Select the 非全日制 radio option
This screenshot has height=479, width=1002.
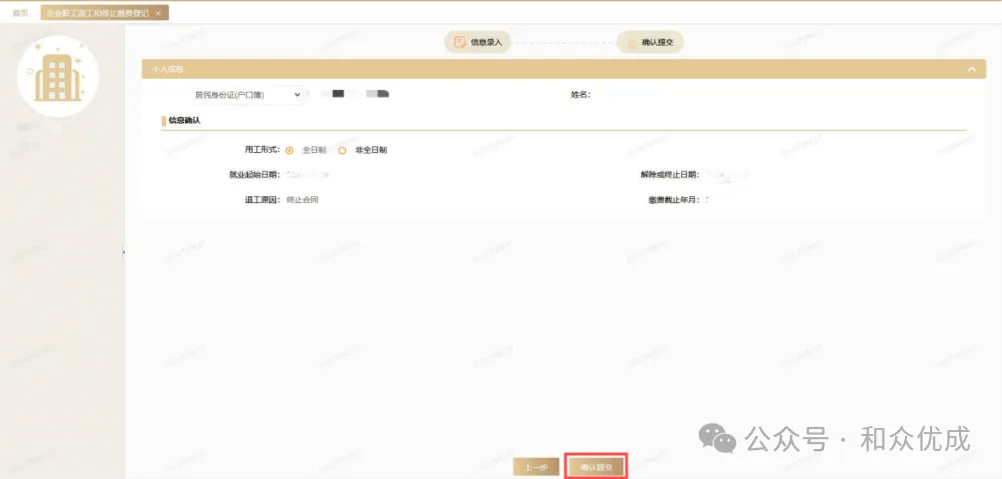342,151
